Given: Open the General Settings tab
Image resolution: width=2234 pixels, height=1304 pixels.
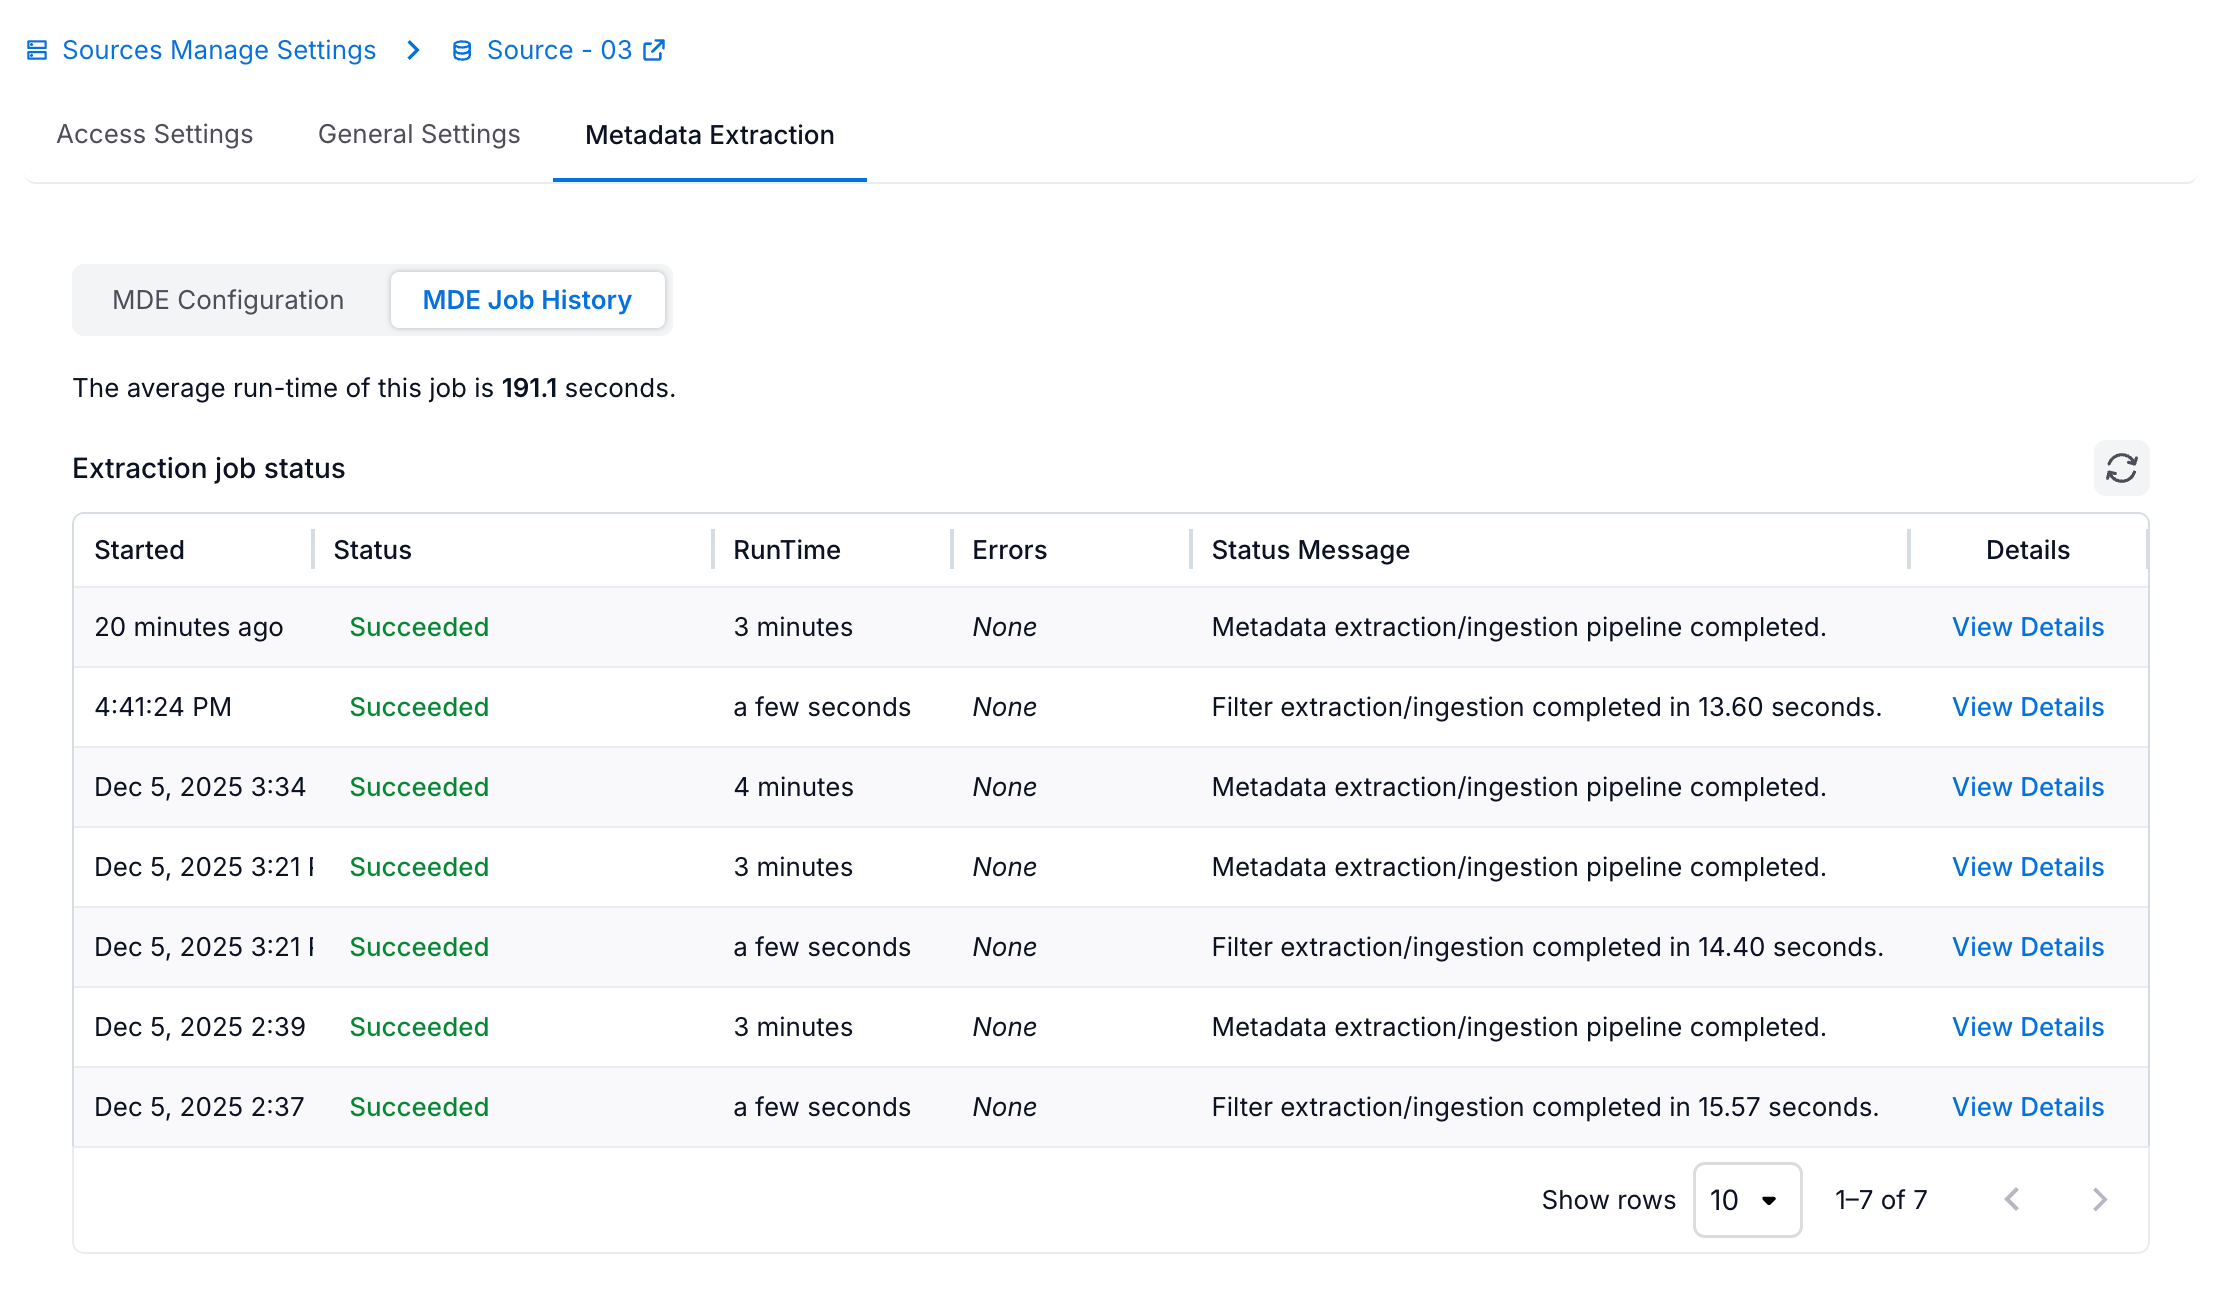Looking at the screenshot, I should coord(419,134).
